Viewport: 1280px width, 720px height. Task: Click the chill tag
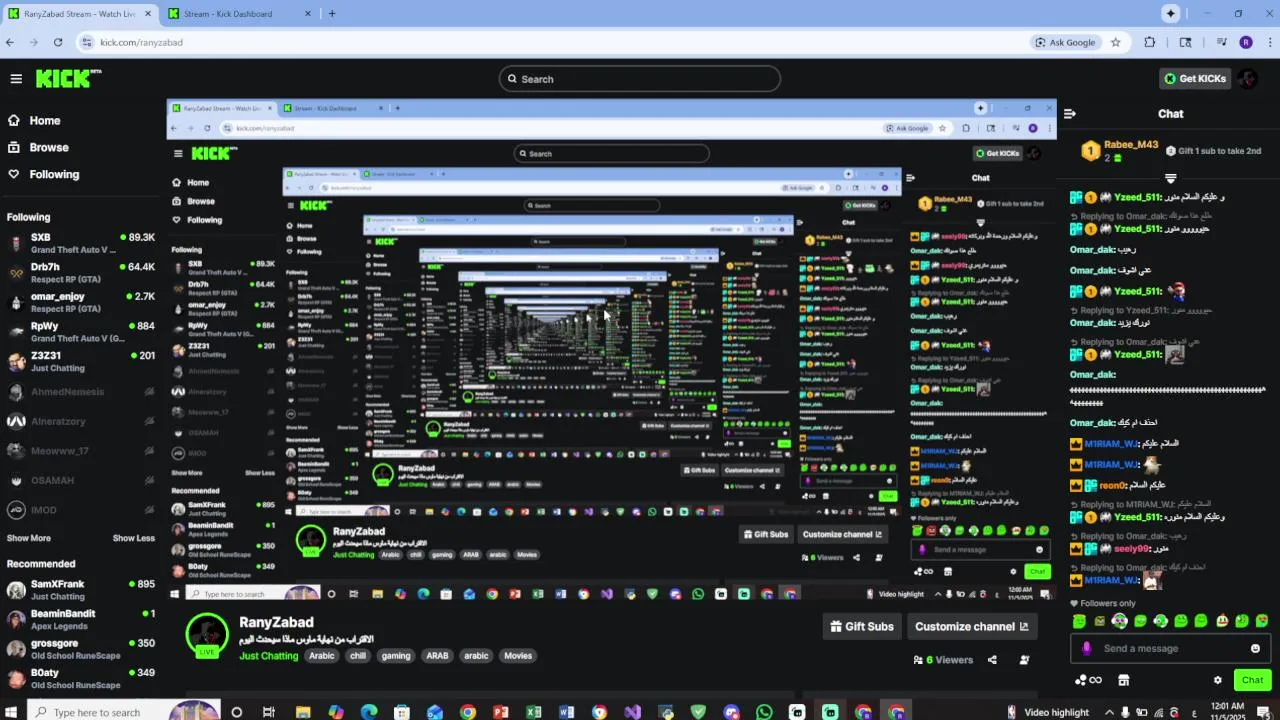(x=358, y=656)
